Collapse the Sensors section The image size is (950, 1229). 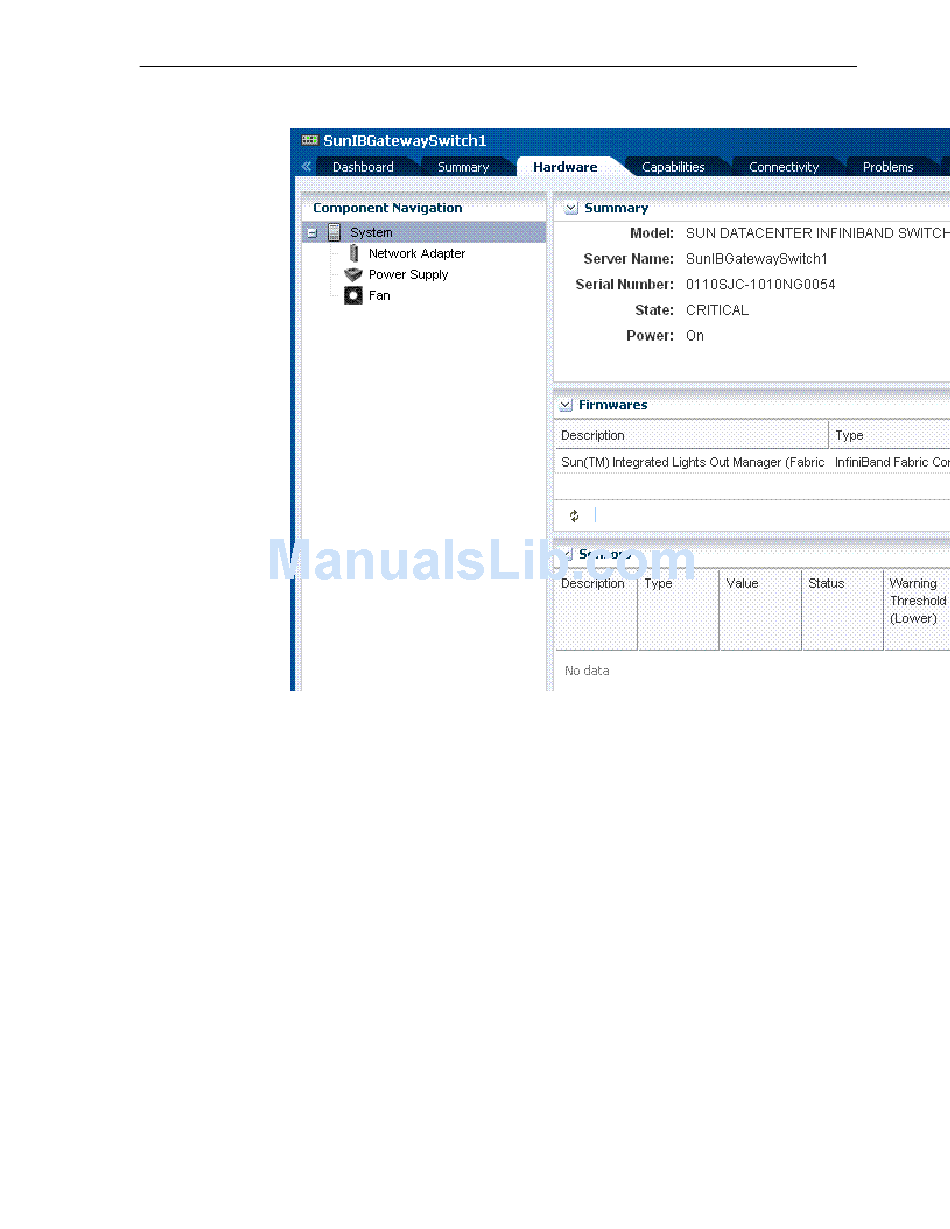point(567,554)
